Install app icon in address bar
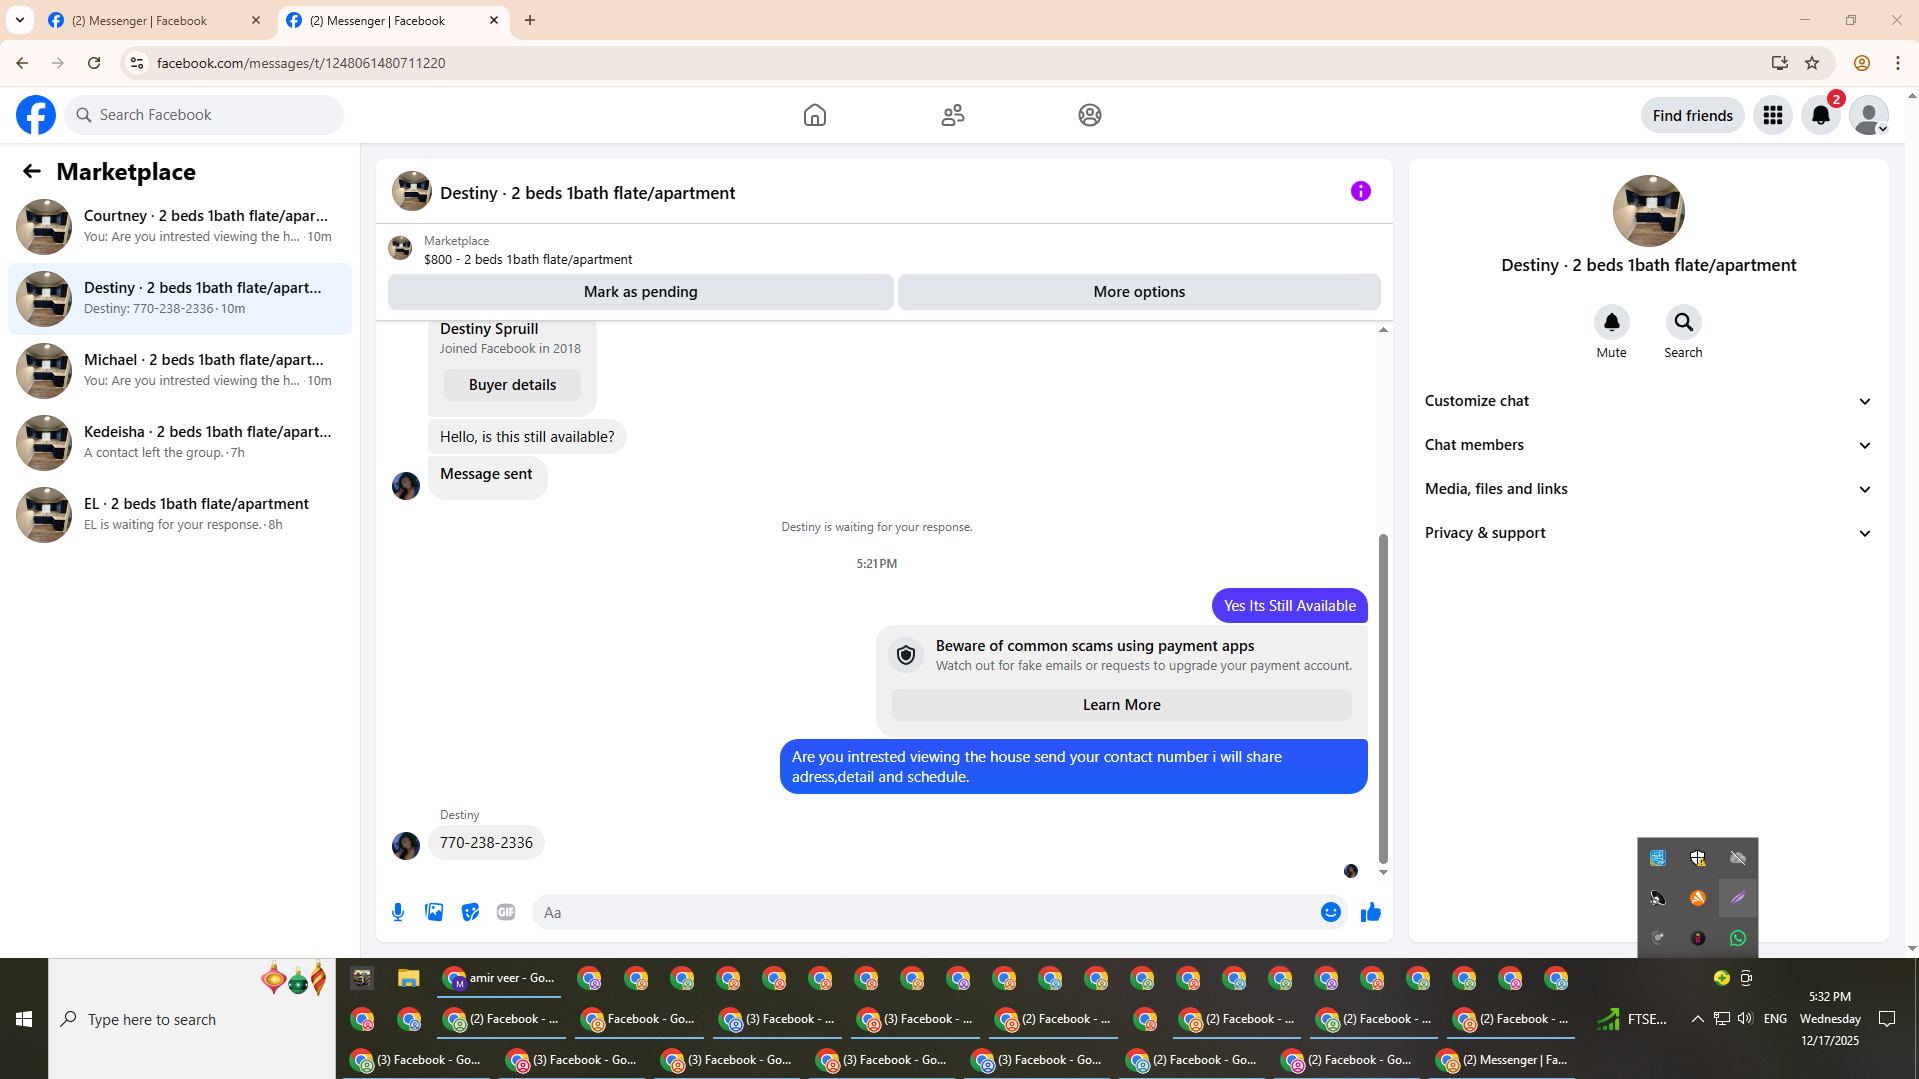Image resolution: width=1919 pixels, height=1079 pixels. [1780, 63]
